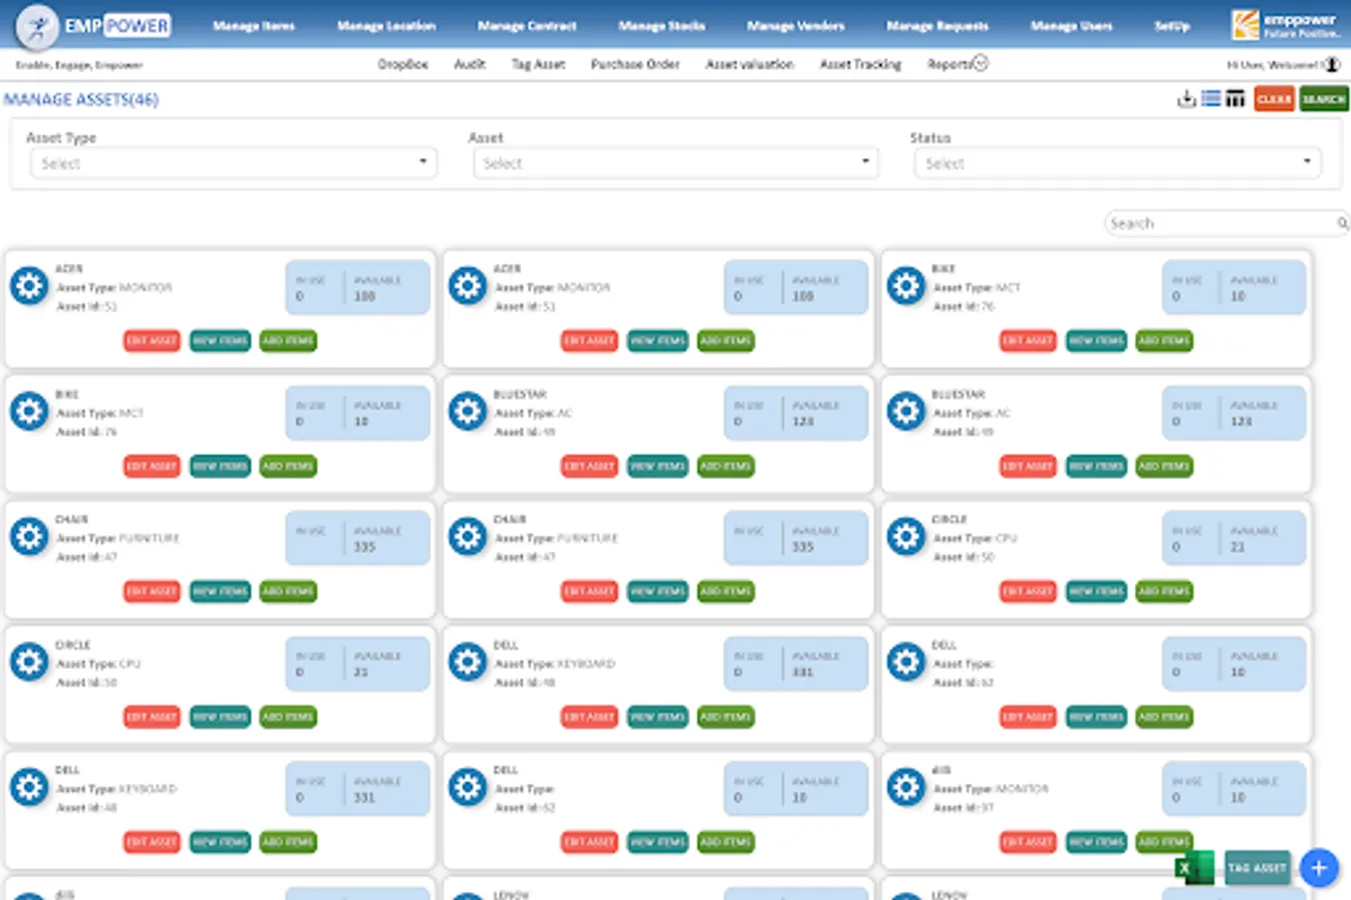Switch to list view icon
Viewport: 1351px width, 900px height.
1211,99
